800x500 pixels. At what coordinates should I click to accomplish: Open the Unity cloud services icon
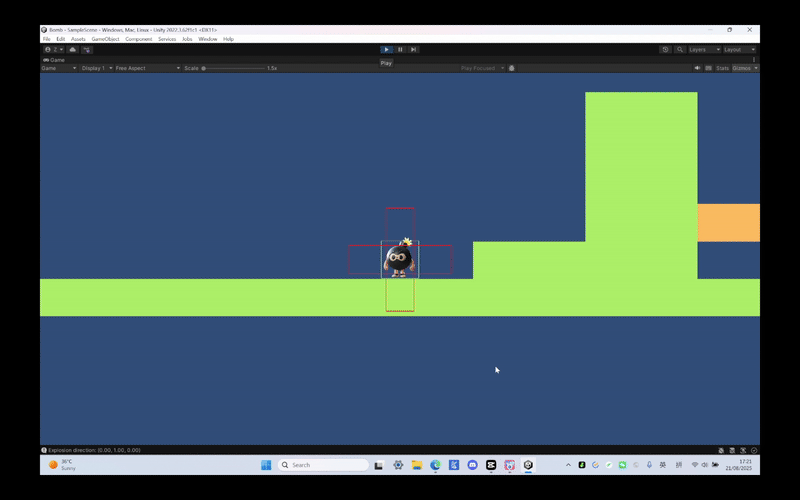tap(72, 49)
